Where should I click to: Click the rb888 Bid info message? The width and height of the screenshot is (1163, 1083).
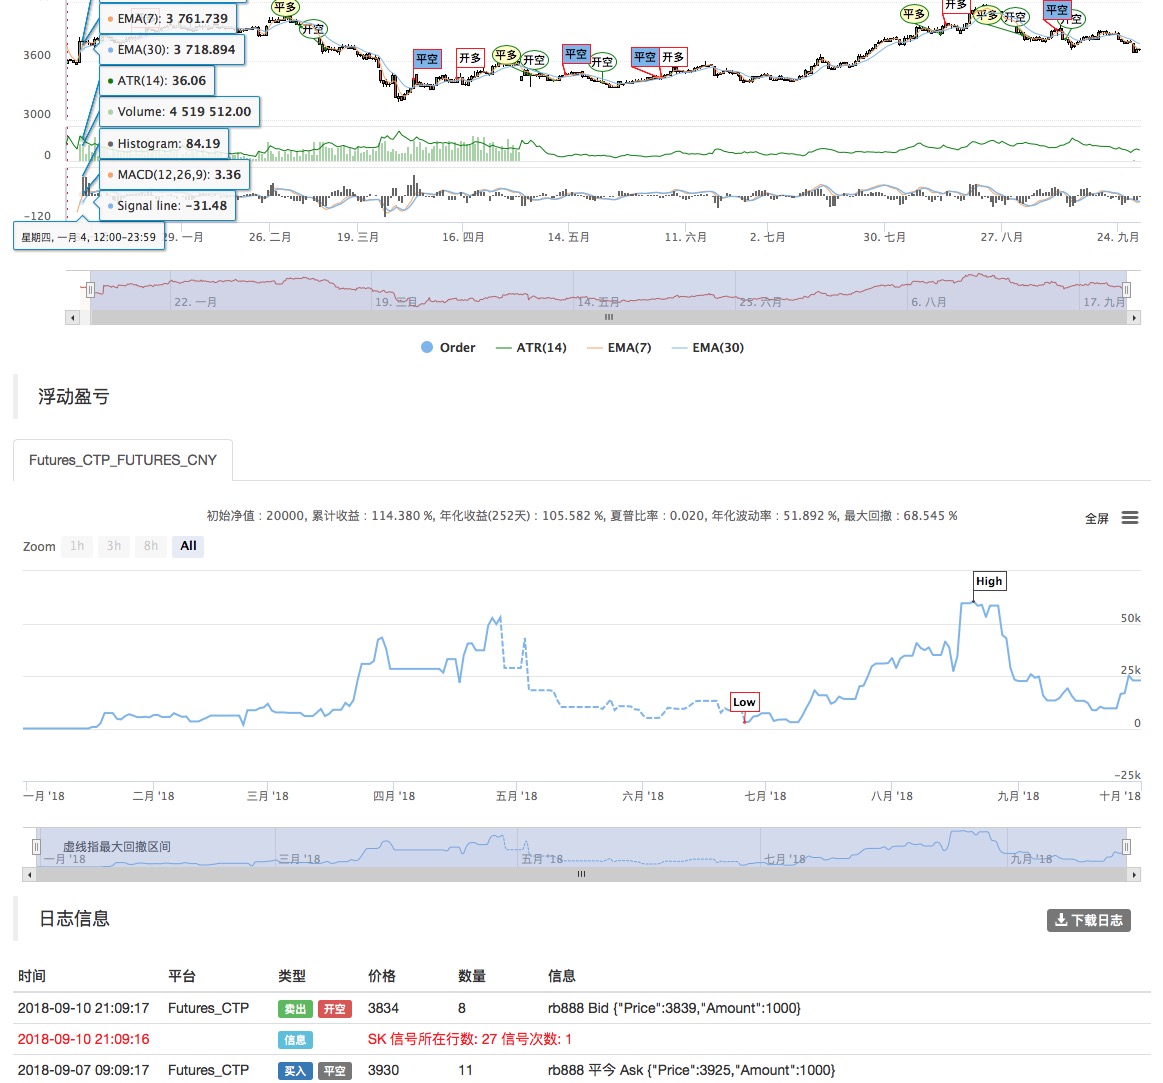click(674, 1008)
